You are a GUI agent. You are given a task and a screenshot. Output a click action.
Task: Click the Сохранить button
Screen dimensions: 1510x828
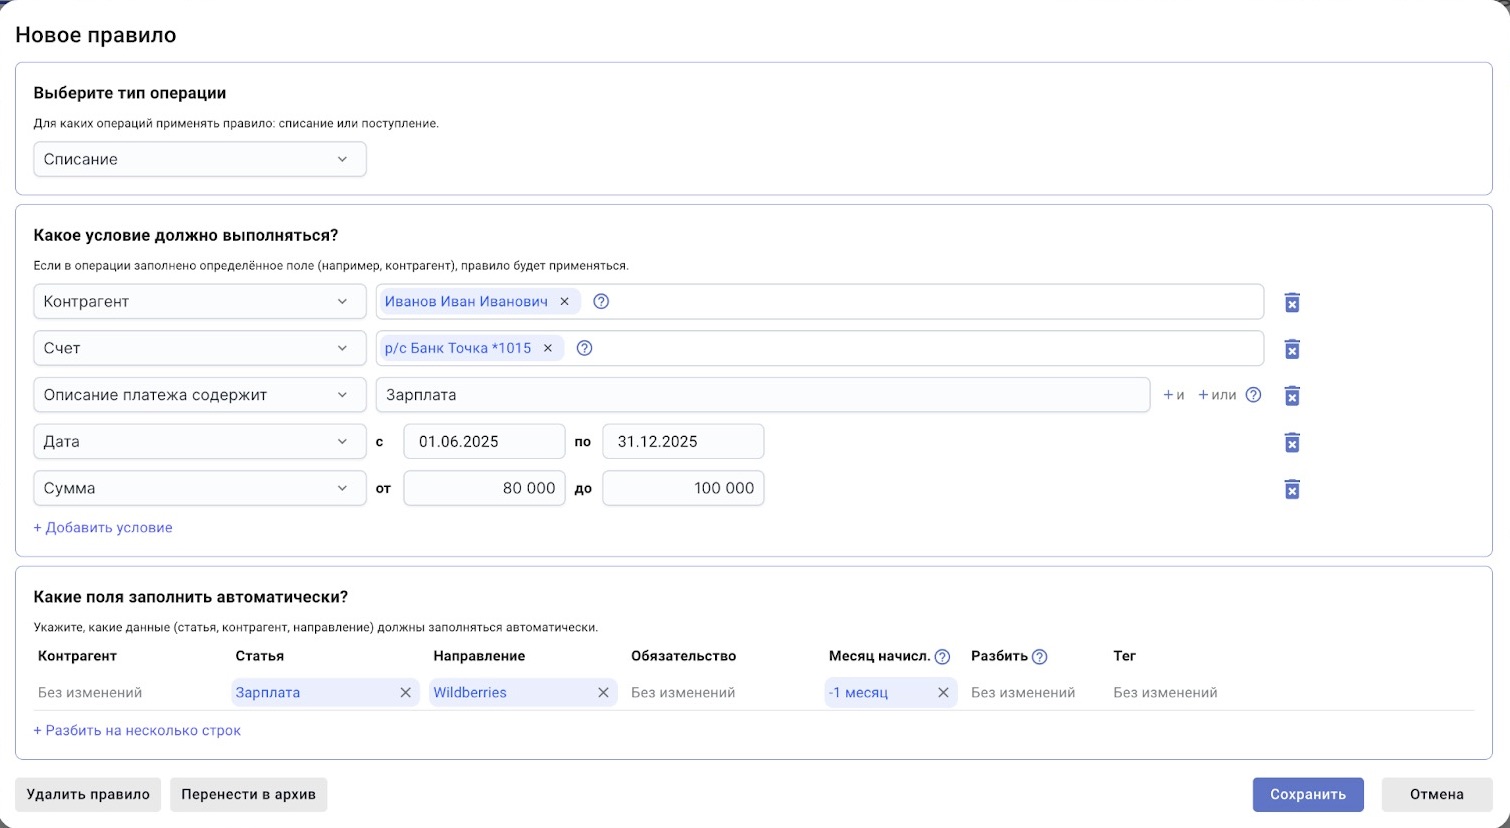(1307, 794)
